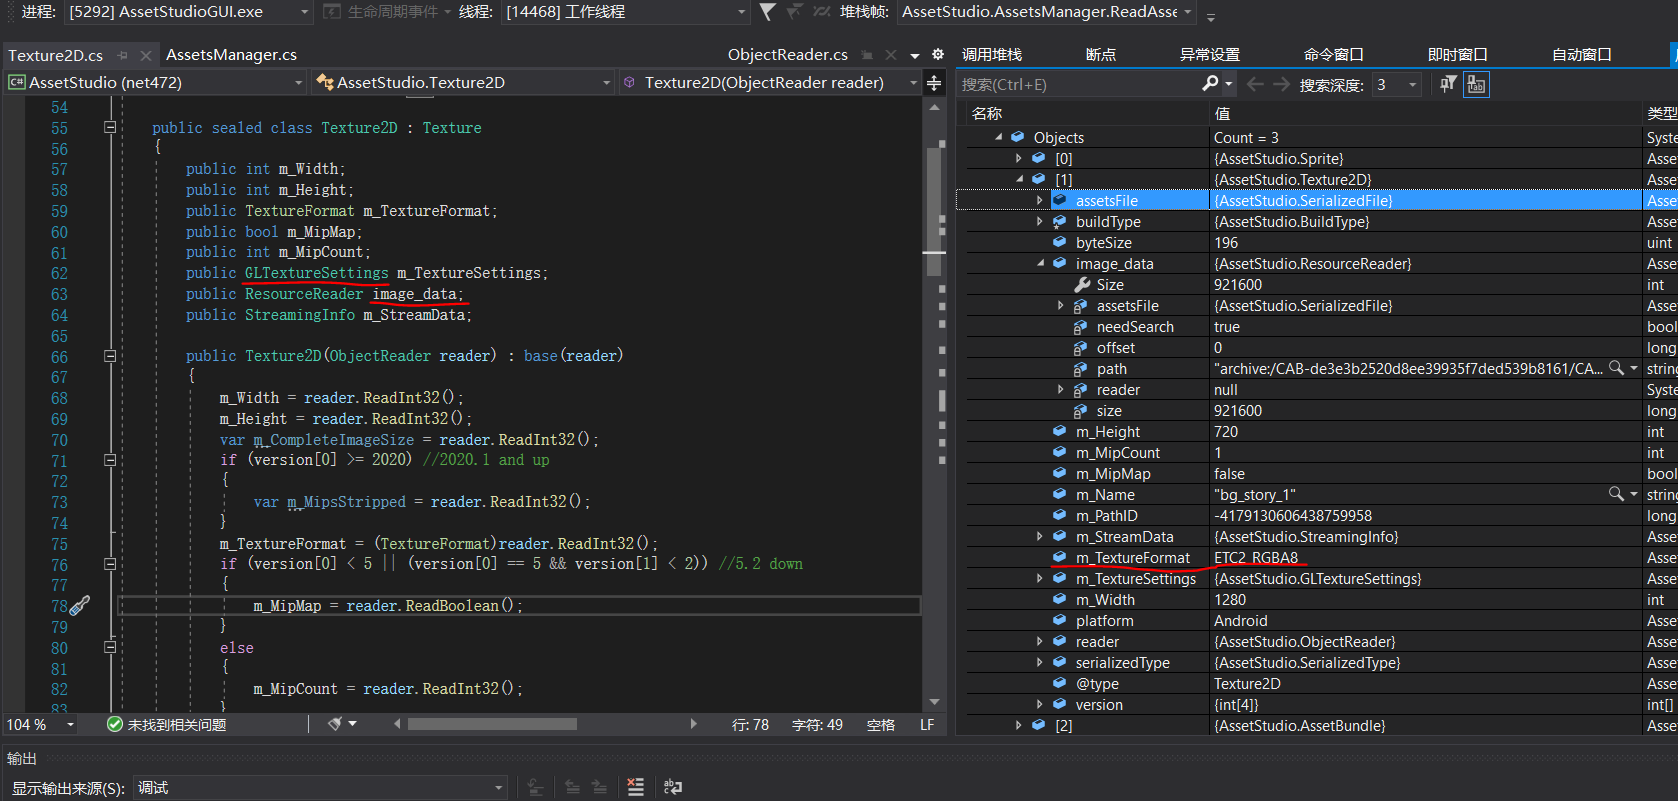Toggle pin on the Texture2D.cs tab
Image resolution: width=1678 pixels, height=801 pixels.
122,55
